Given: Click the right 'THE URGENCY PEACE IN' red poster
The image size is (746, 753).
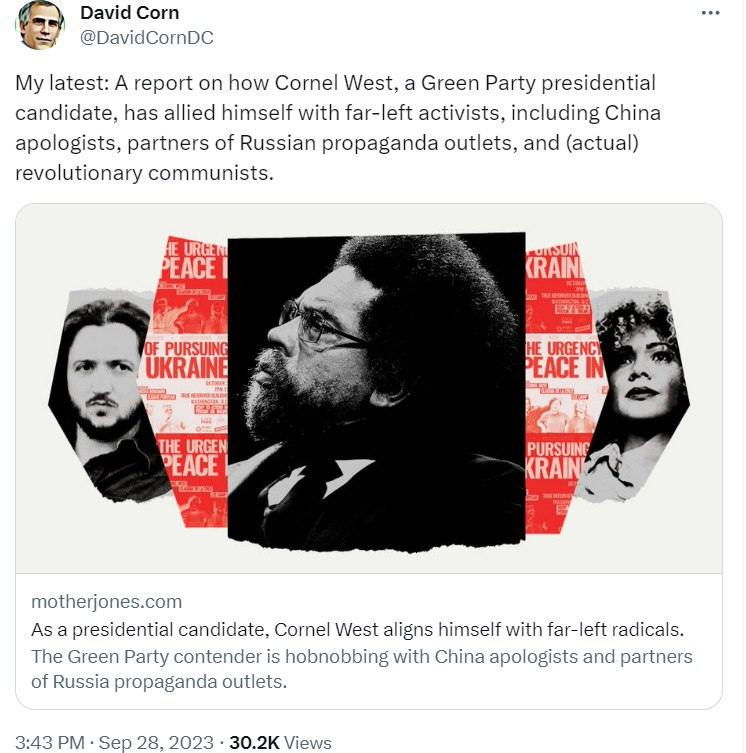Looking at the screenshot, I should point(565,384).
